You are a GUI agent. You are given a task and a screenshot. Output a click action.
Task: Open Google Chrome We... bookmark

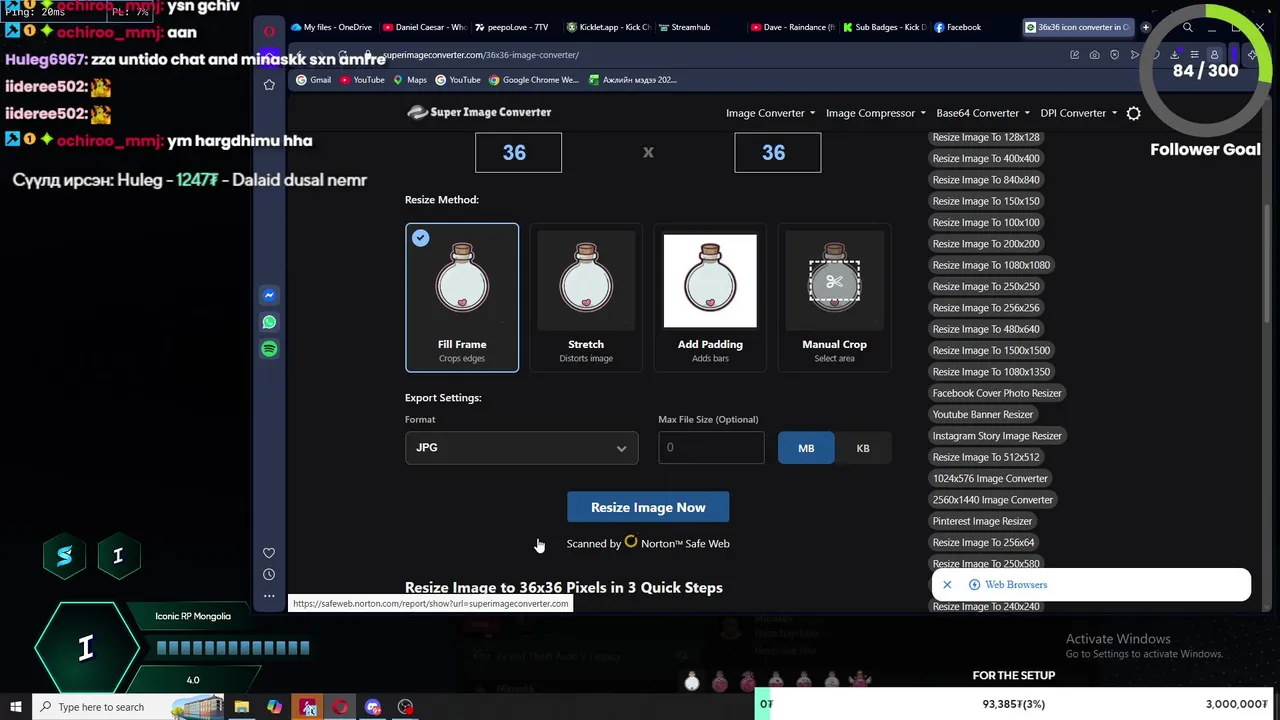534,80
